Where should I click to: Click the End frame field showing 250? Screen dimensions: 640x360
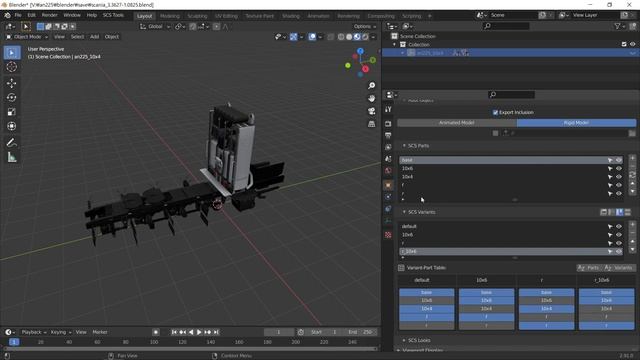(x=361, y=332)
